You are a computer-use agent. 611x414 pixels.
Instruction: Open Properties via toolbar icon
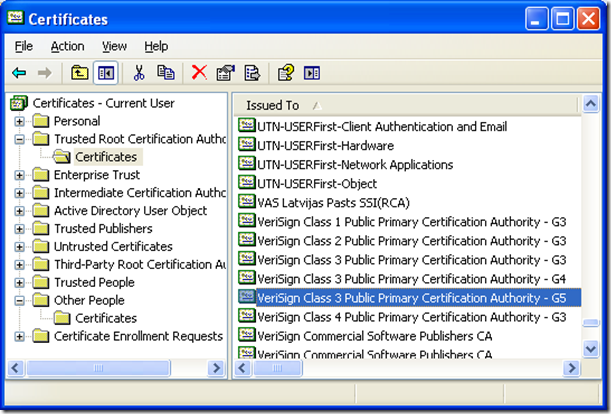point(226,73)
